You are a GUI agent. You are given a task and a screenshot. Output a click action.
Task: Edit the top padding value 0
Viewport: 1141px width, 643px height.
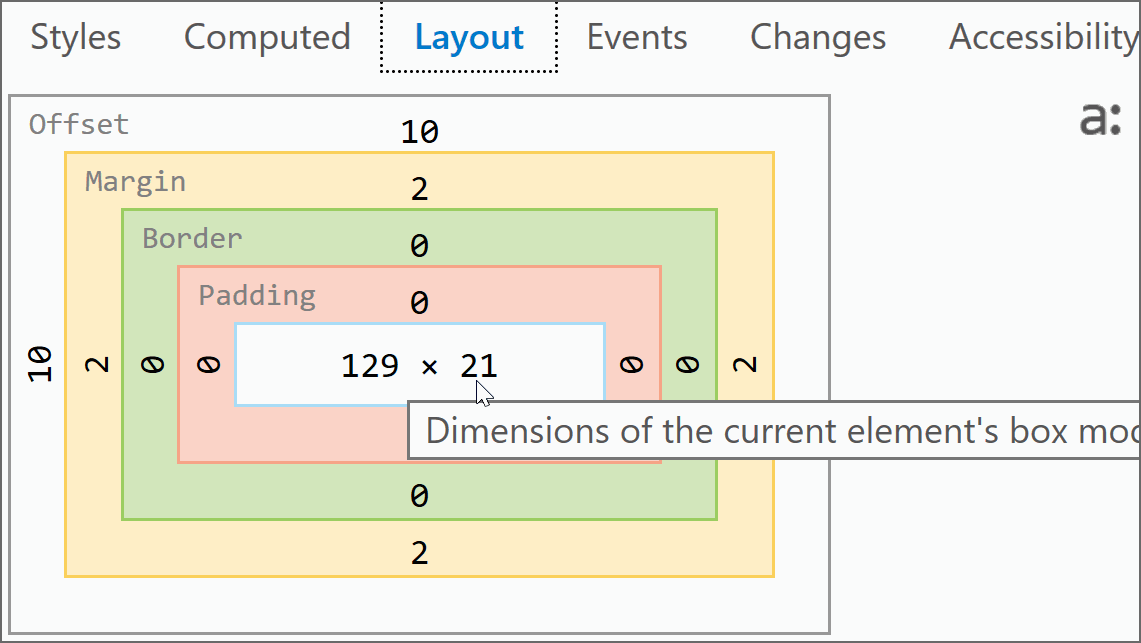[x=420, y=303]
